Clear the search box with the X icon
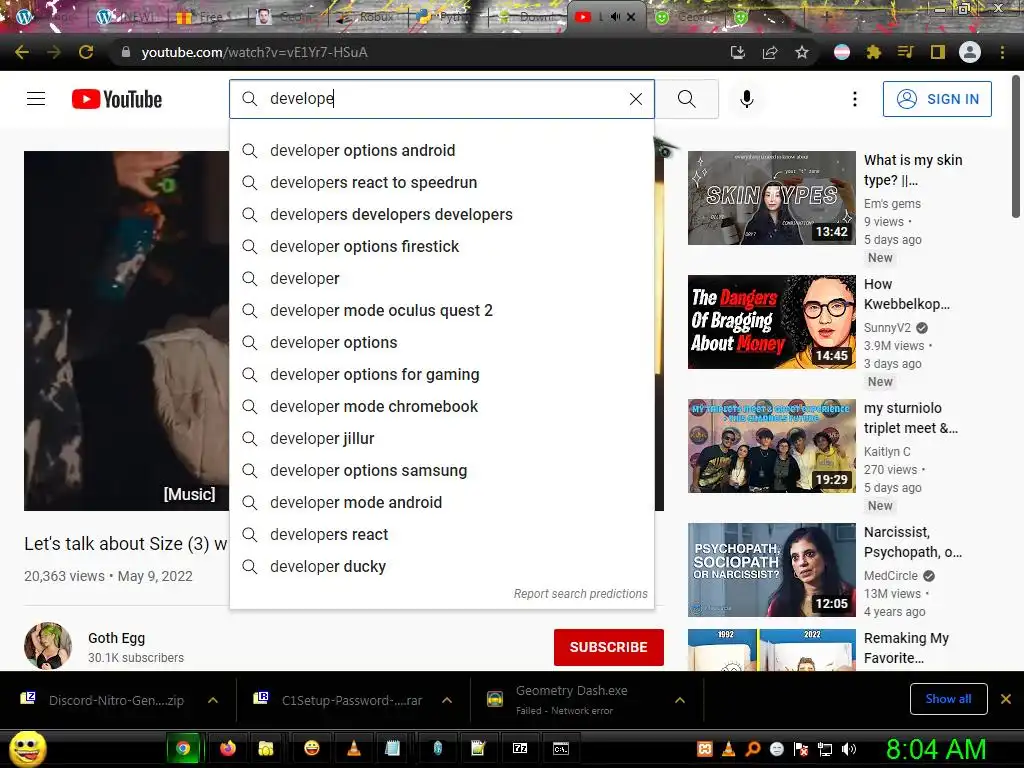This screenshot has height=768, width=1024. pos(635,99)
